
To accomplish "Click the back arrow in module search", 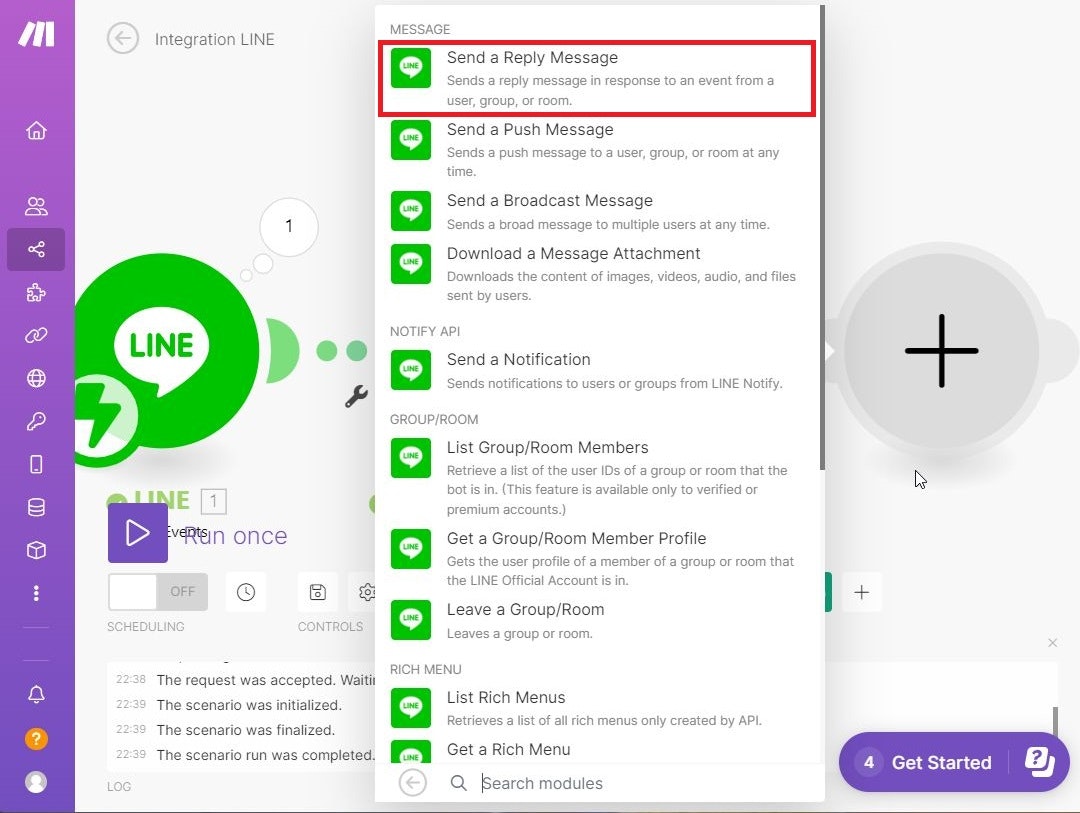I will pos(413,783).
